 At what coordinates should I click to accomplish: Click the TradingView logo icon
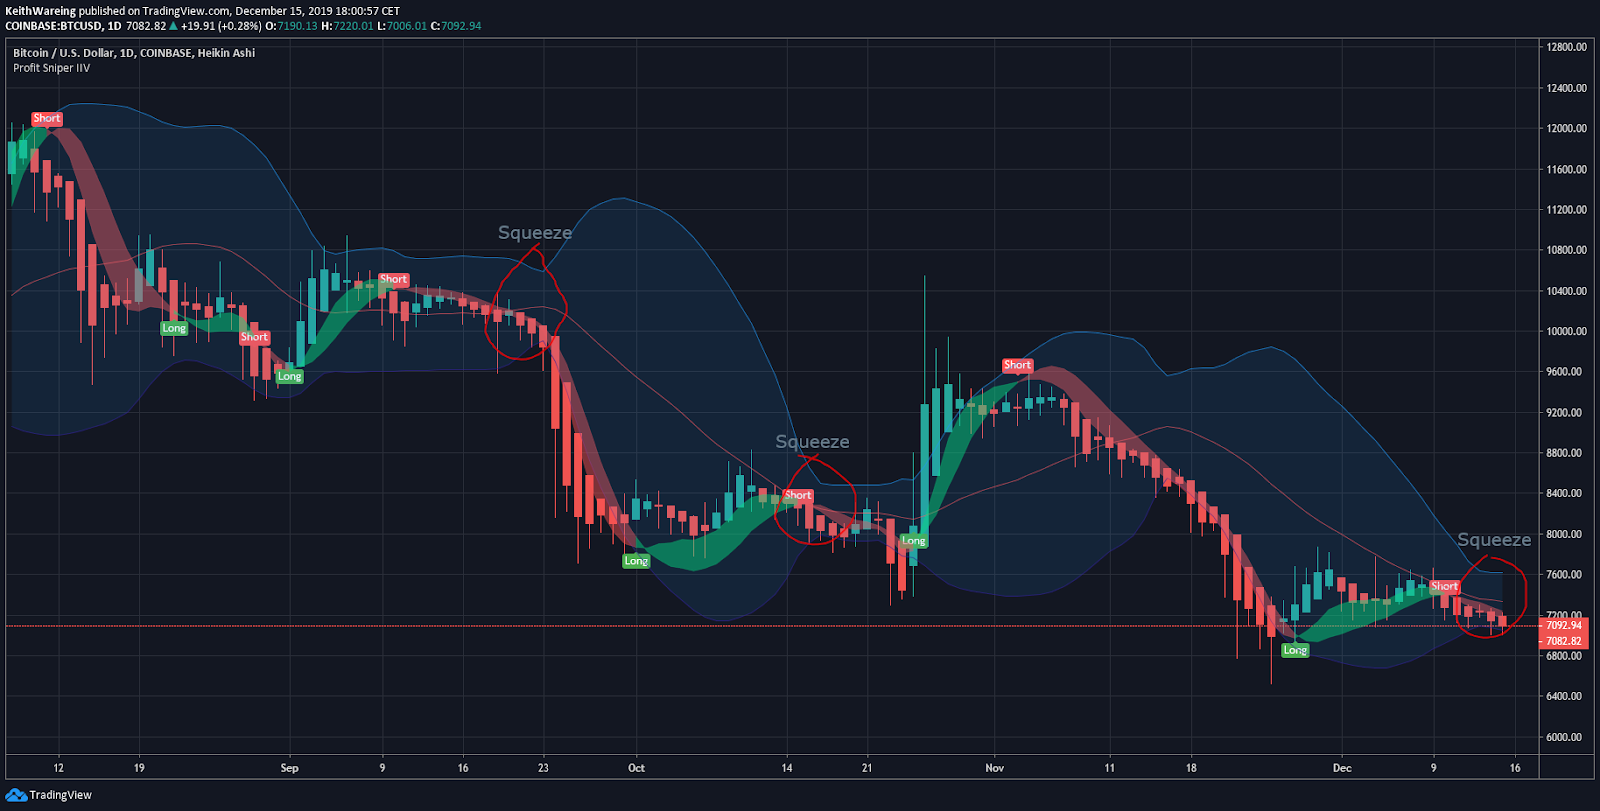[x=16, y=795]
